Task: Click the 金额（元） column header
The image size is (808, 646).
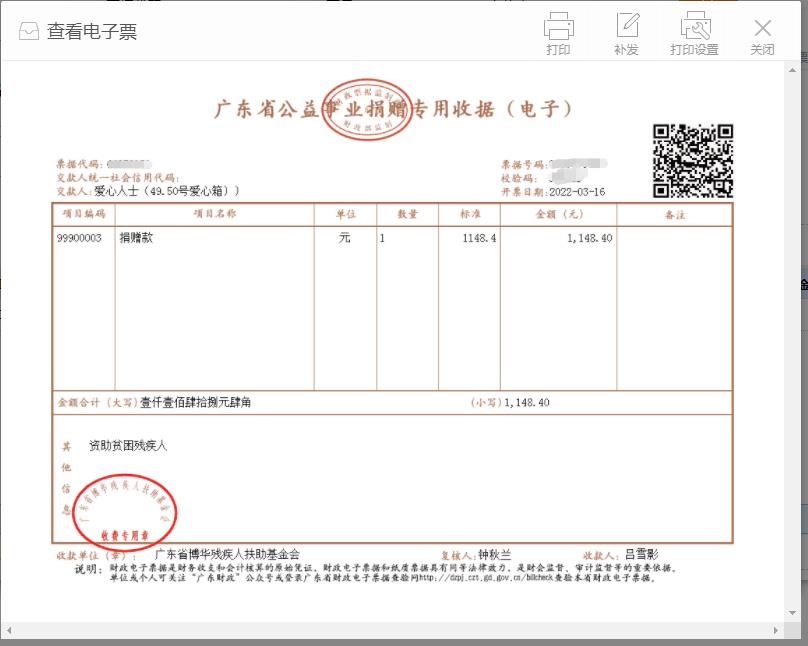Action: click(x=558, y=214)
